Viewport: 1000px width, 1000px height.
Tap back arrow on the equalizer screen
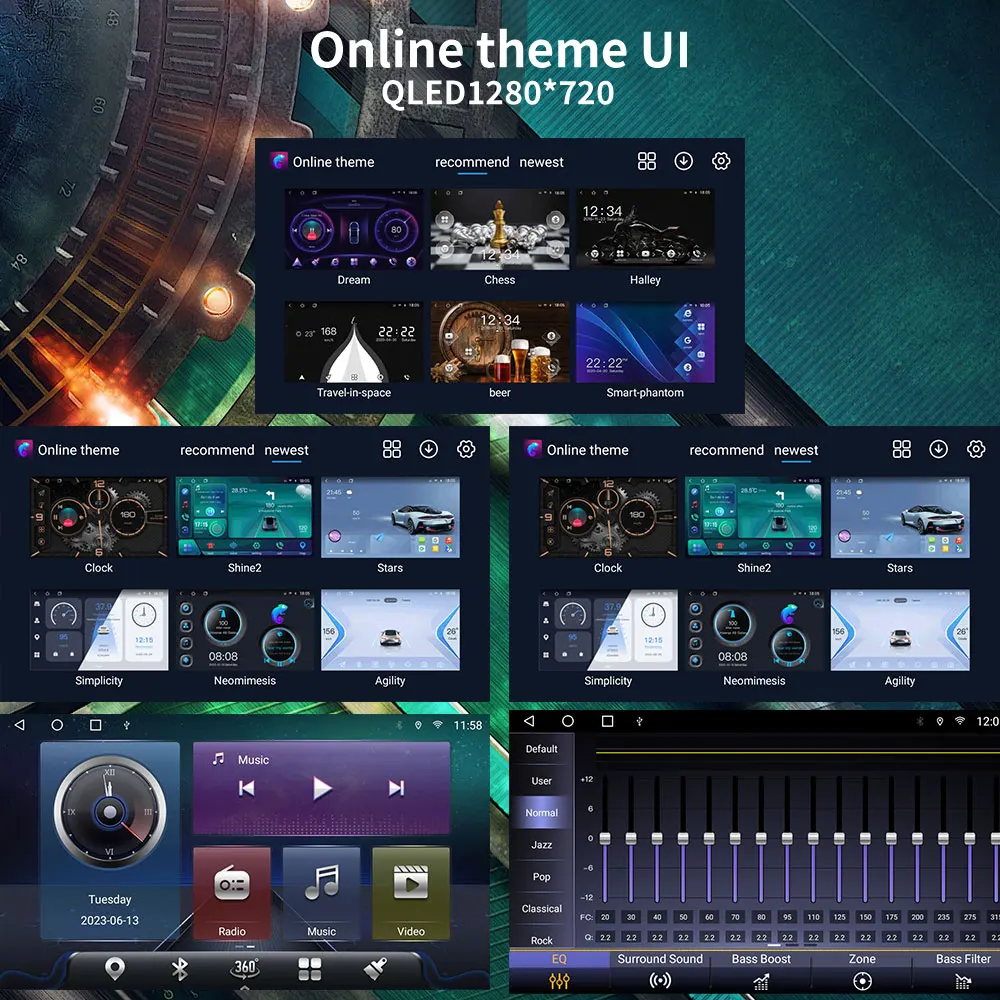(x=529, y=721)
